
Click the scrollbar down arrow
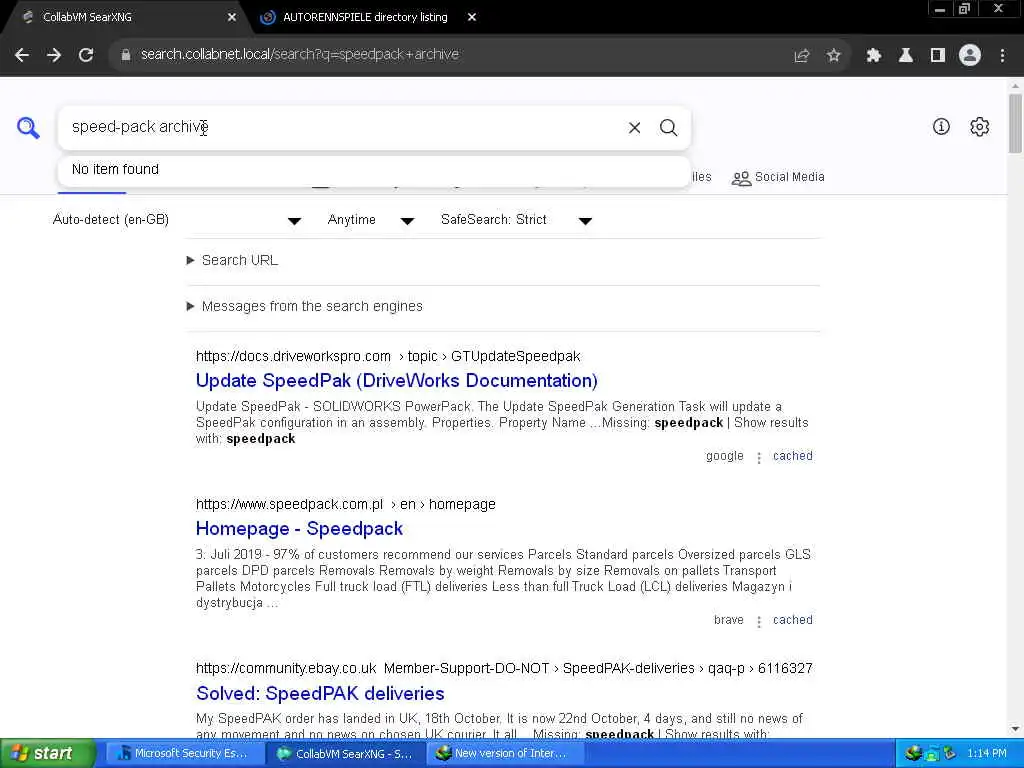pos(1015,728)
